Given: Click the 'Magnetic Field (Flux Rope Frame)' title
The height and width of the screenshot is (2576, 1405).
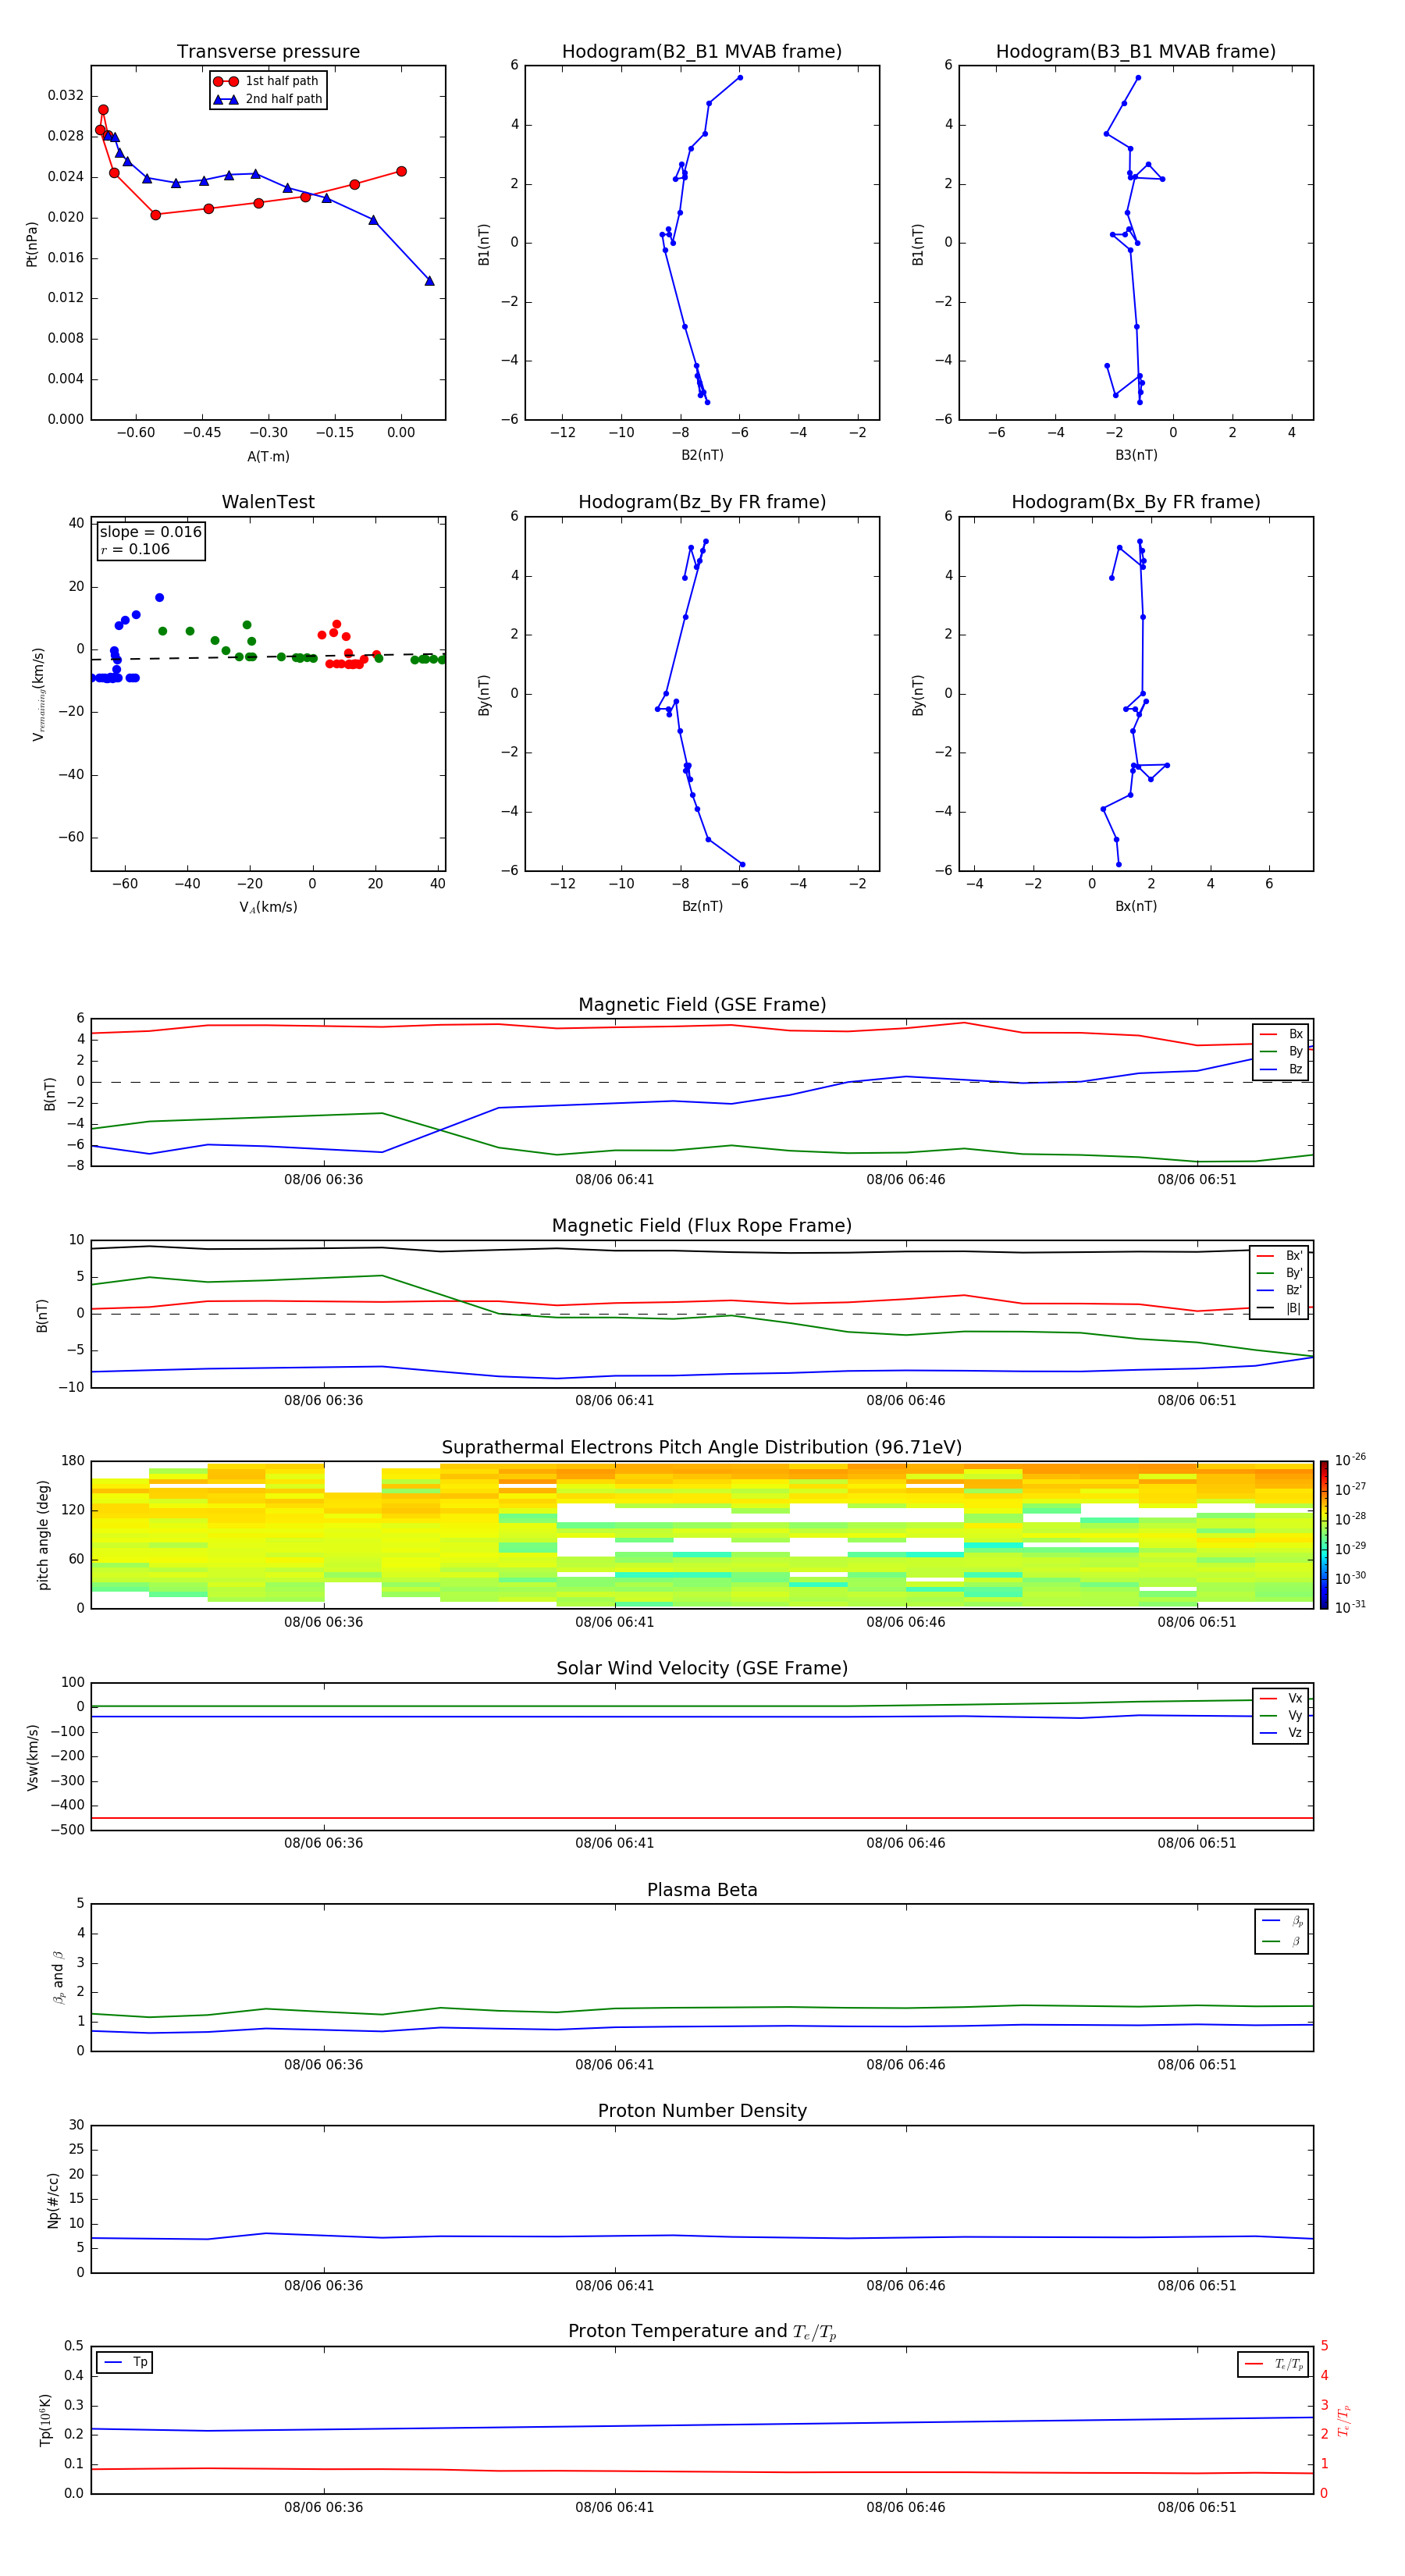Looking at the screenshot, I should [x=702, y=1225].
